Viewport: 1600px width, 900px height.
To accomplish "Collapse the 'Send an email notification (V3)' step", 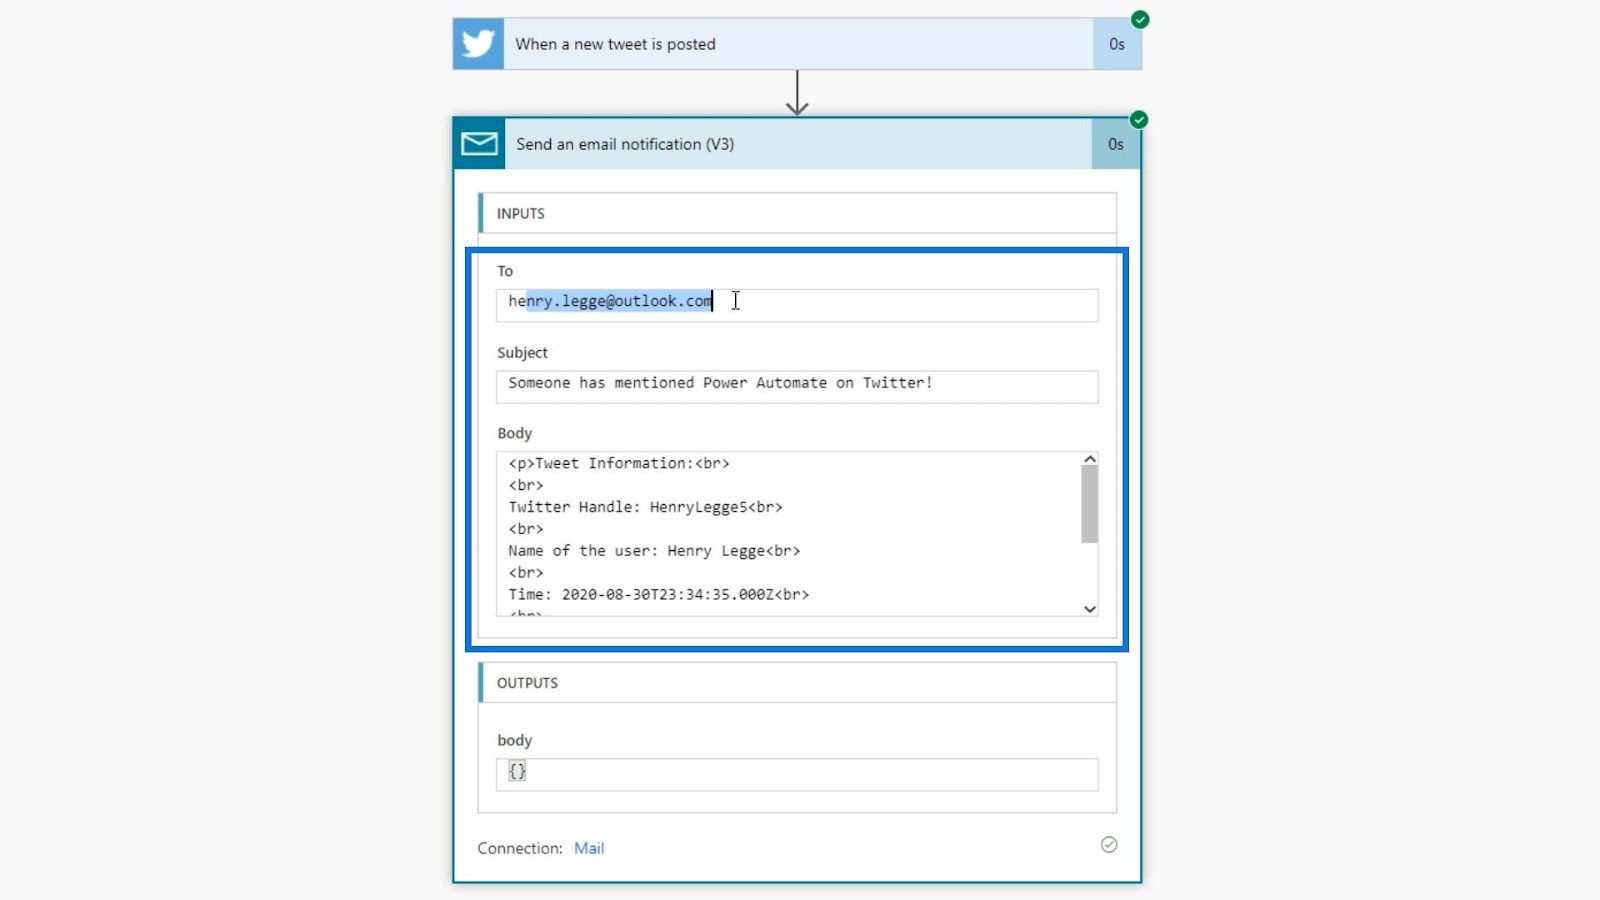I will 797,144.
